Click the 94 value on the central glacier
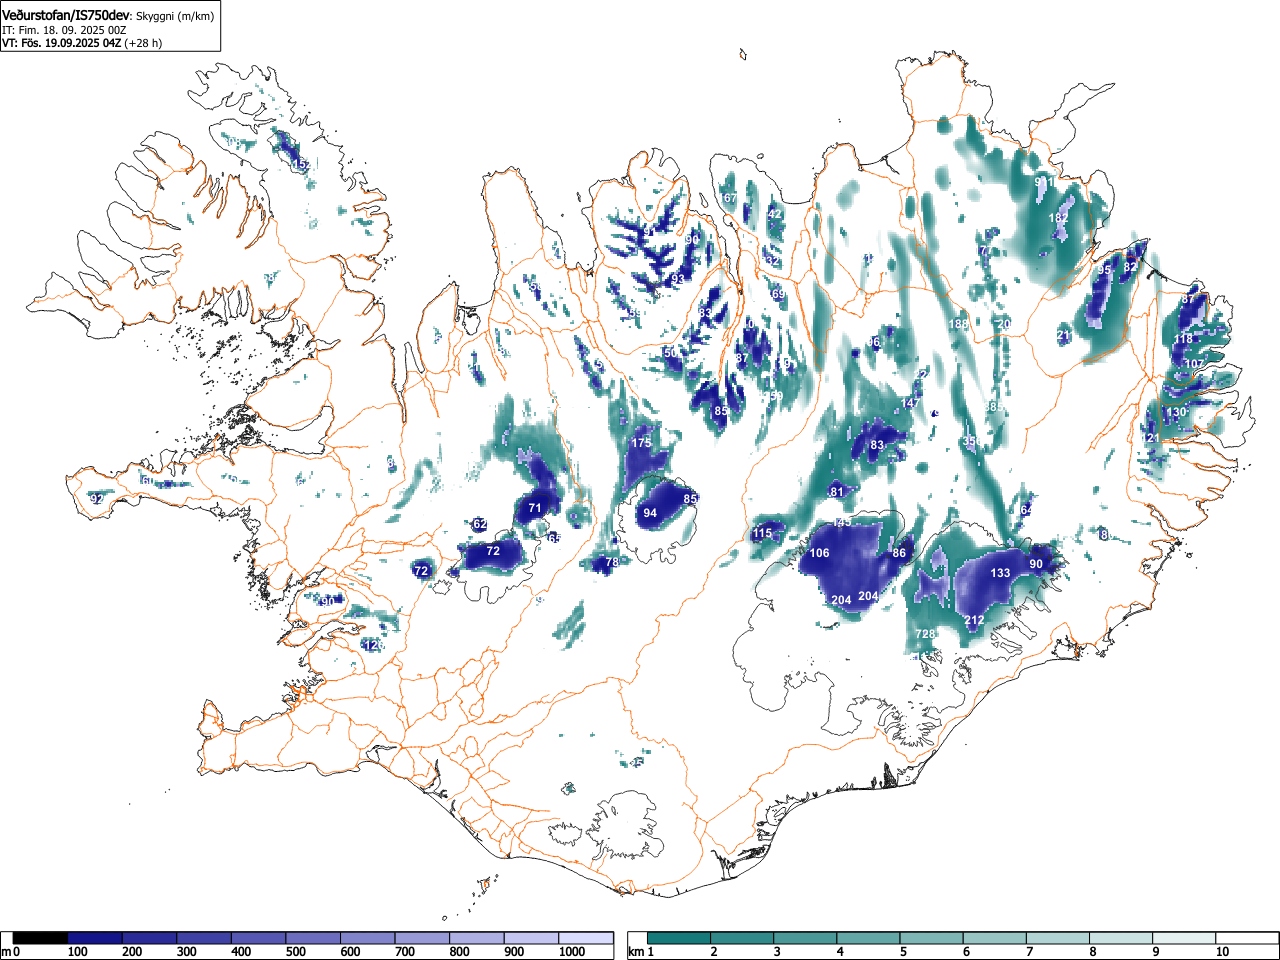This screenshot has height=960, width=1280. tap(650, 513)
